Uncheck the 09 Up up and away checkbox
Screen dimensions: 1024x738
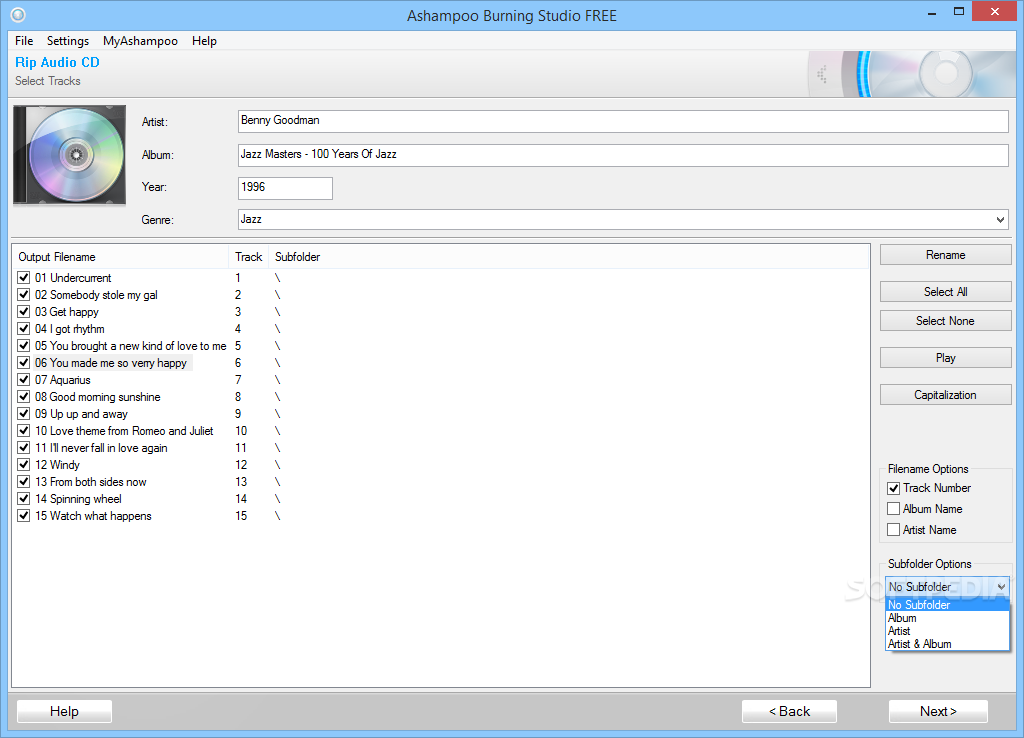24,413
